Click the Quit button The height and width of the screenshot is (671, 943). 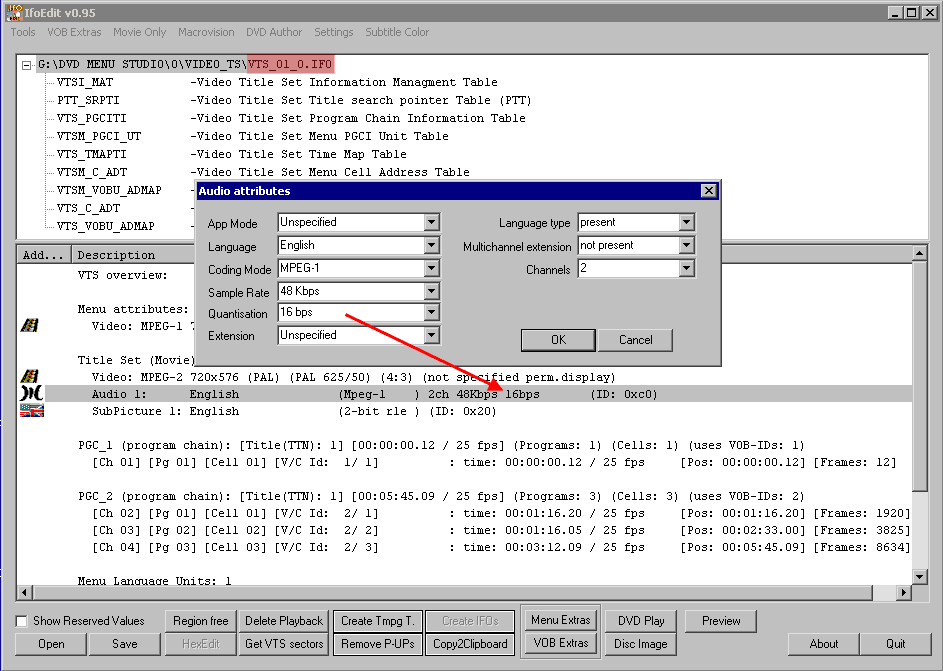click(x=895, y=644)
